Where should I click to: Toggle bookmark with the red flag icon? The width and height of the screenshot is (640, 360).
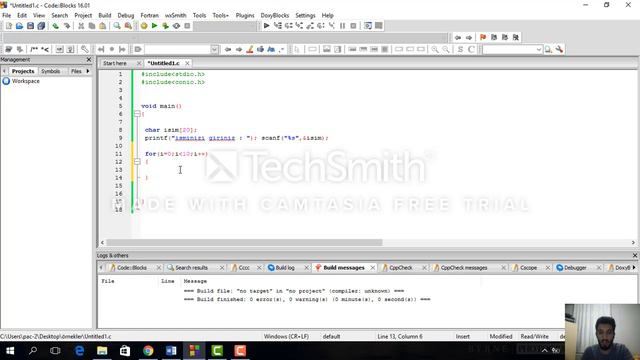point(483,38)
